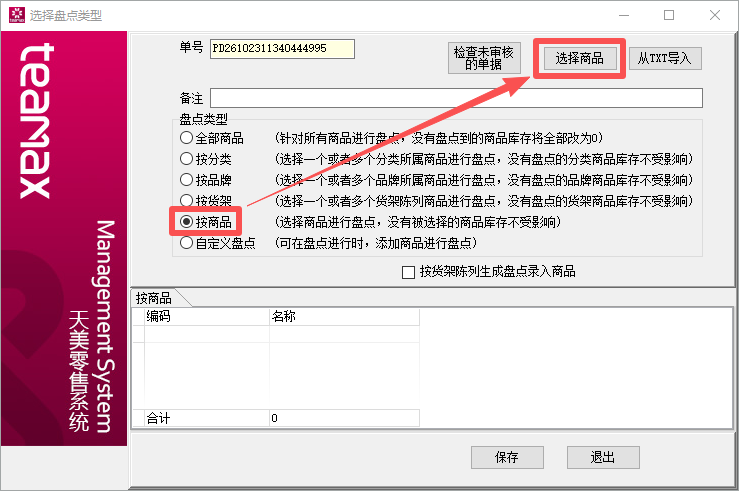
Task: Click the 检查未审核的单据 button
Action: click(484, 58)
